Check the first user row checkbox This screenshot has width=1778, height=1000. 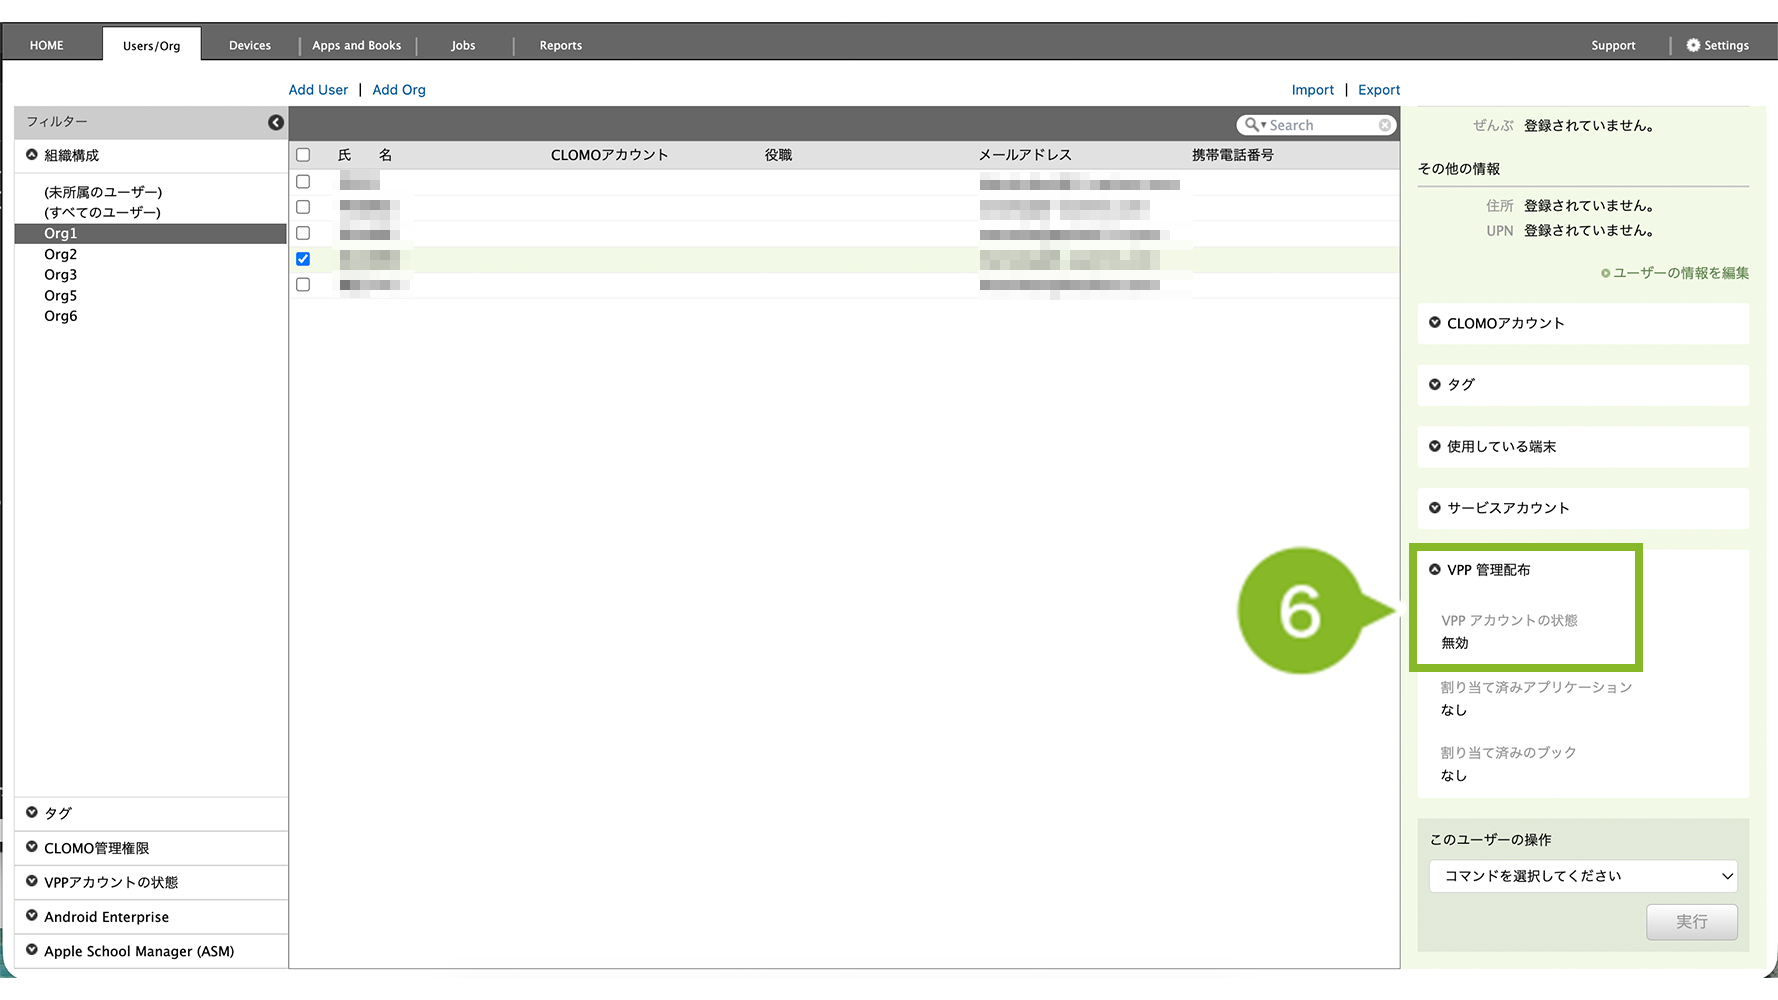tap(303, 182)
